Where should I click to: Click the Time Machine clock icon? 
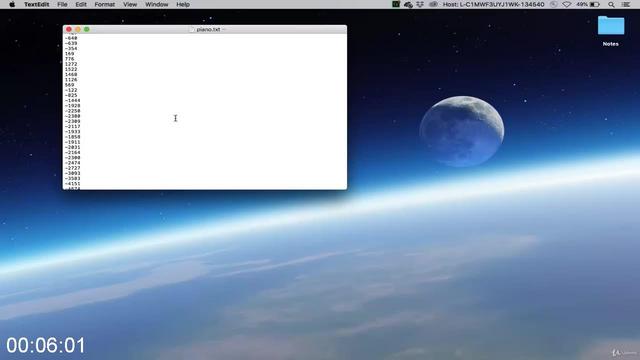[553, 4]
